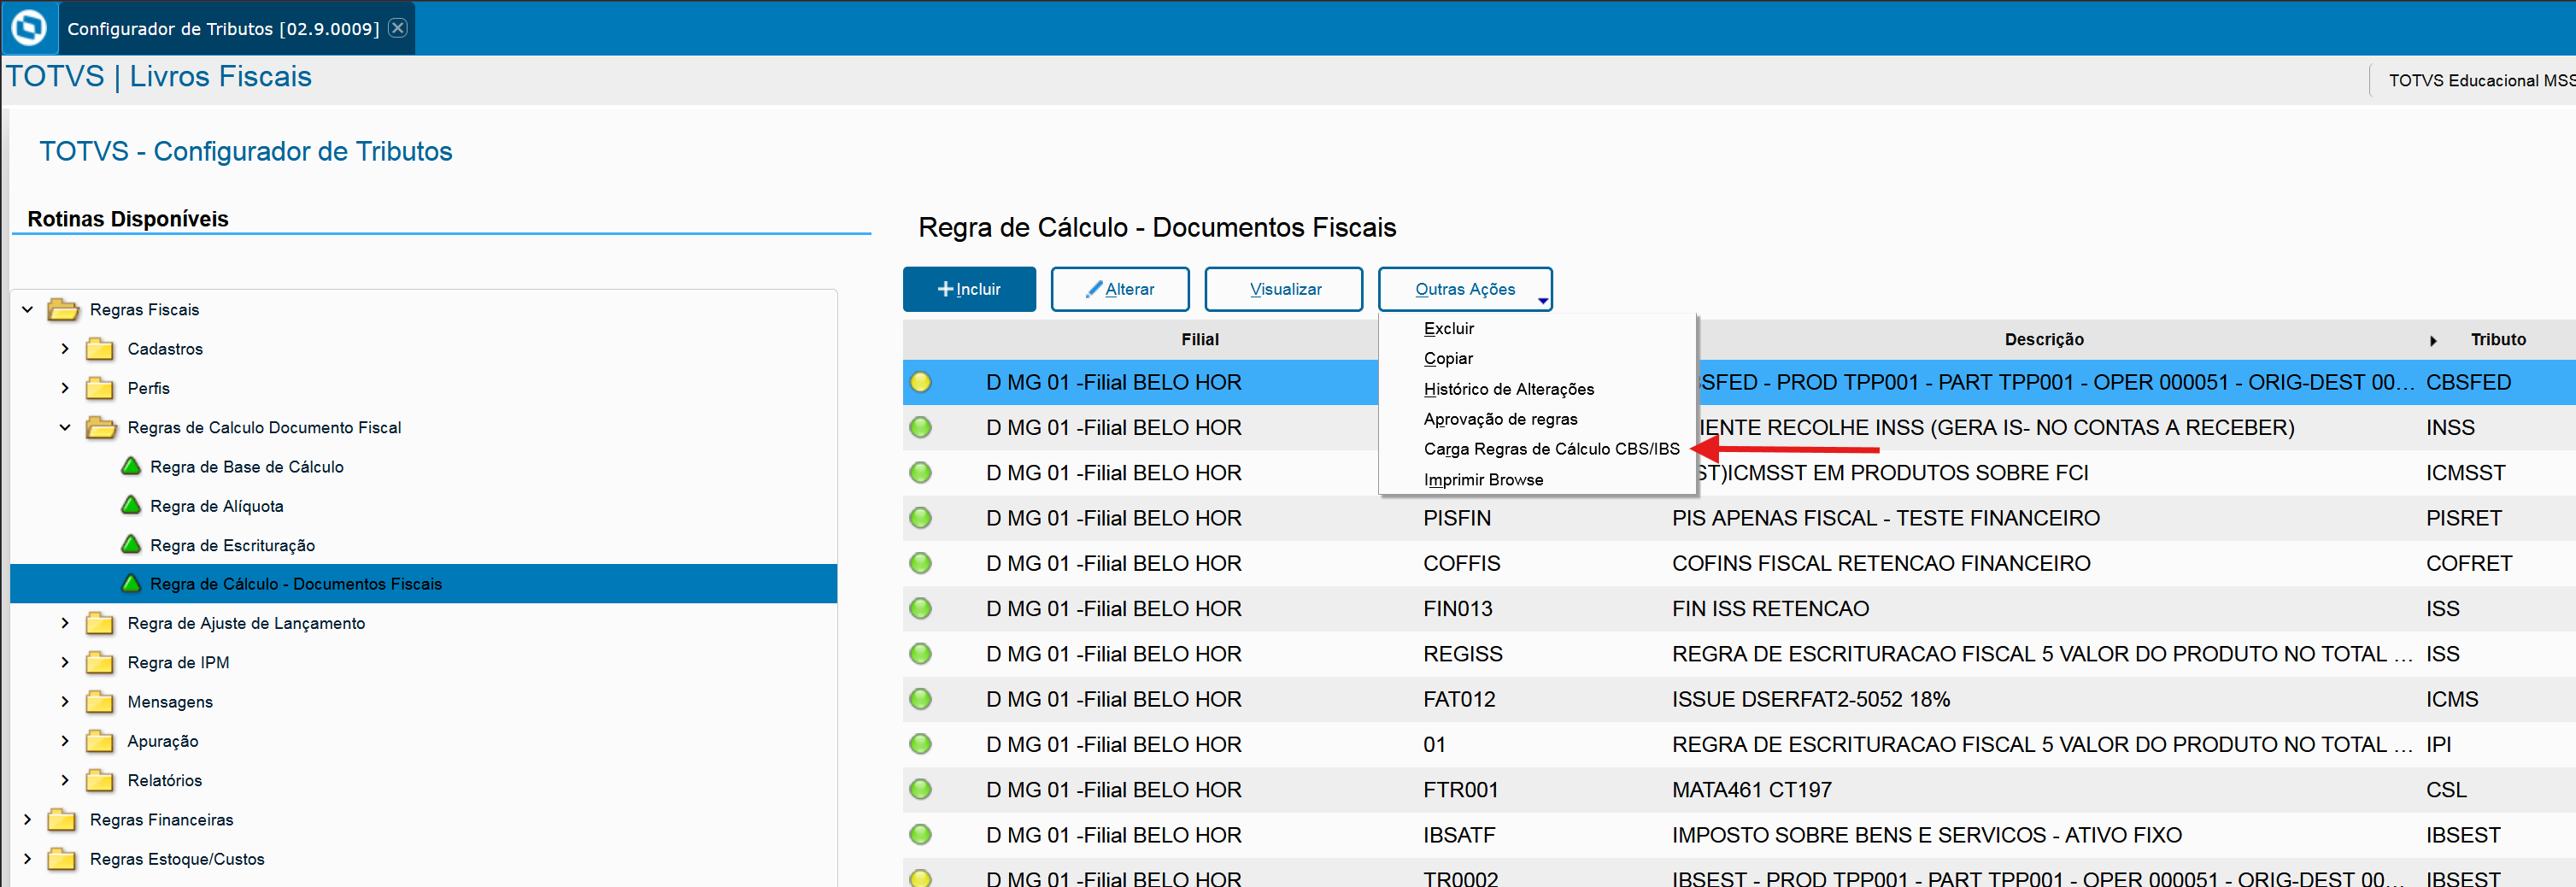The width and height of the screenshot is (2576, 887).
Task: Click the Relatórios folder icon
Action: coord(100,781)
